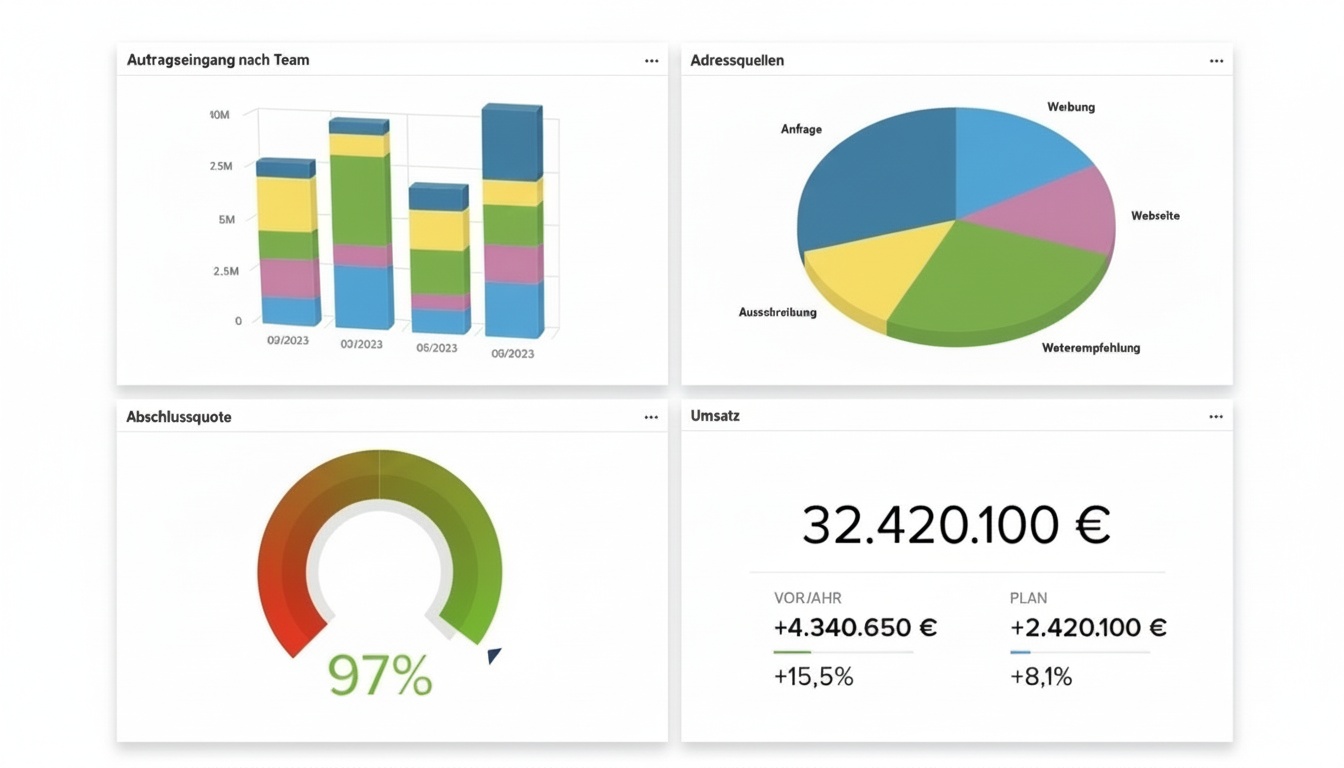This screenshot has height=768, width=1344.
Task: Click the total revenue value 32.420.100 €
Action: [x=955, y=524]
